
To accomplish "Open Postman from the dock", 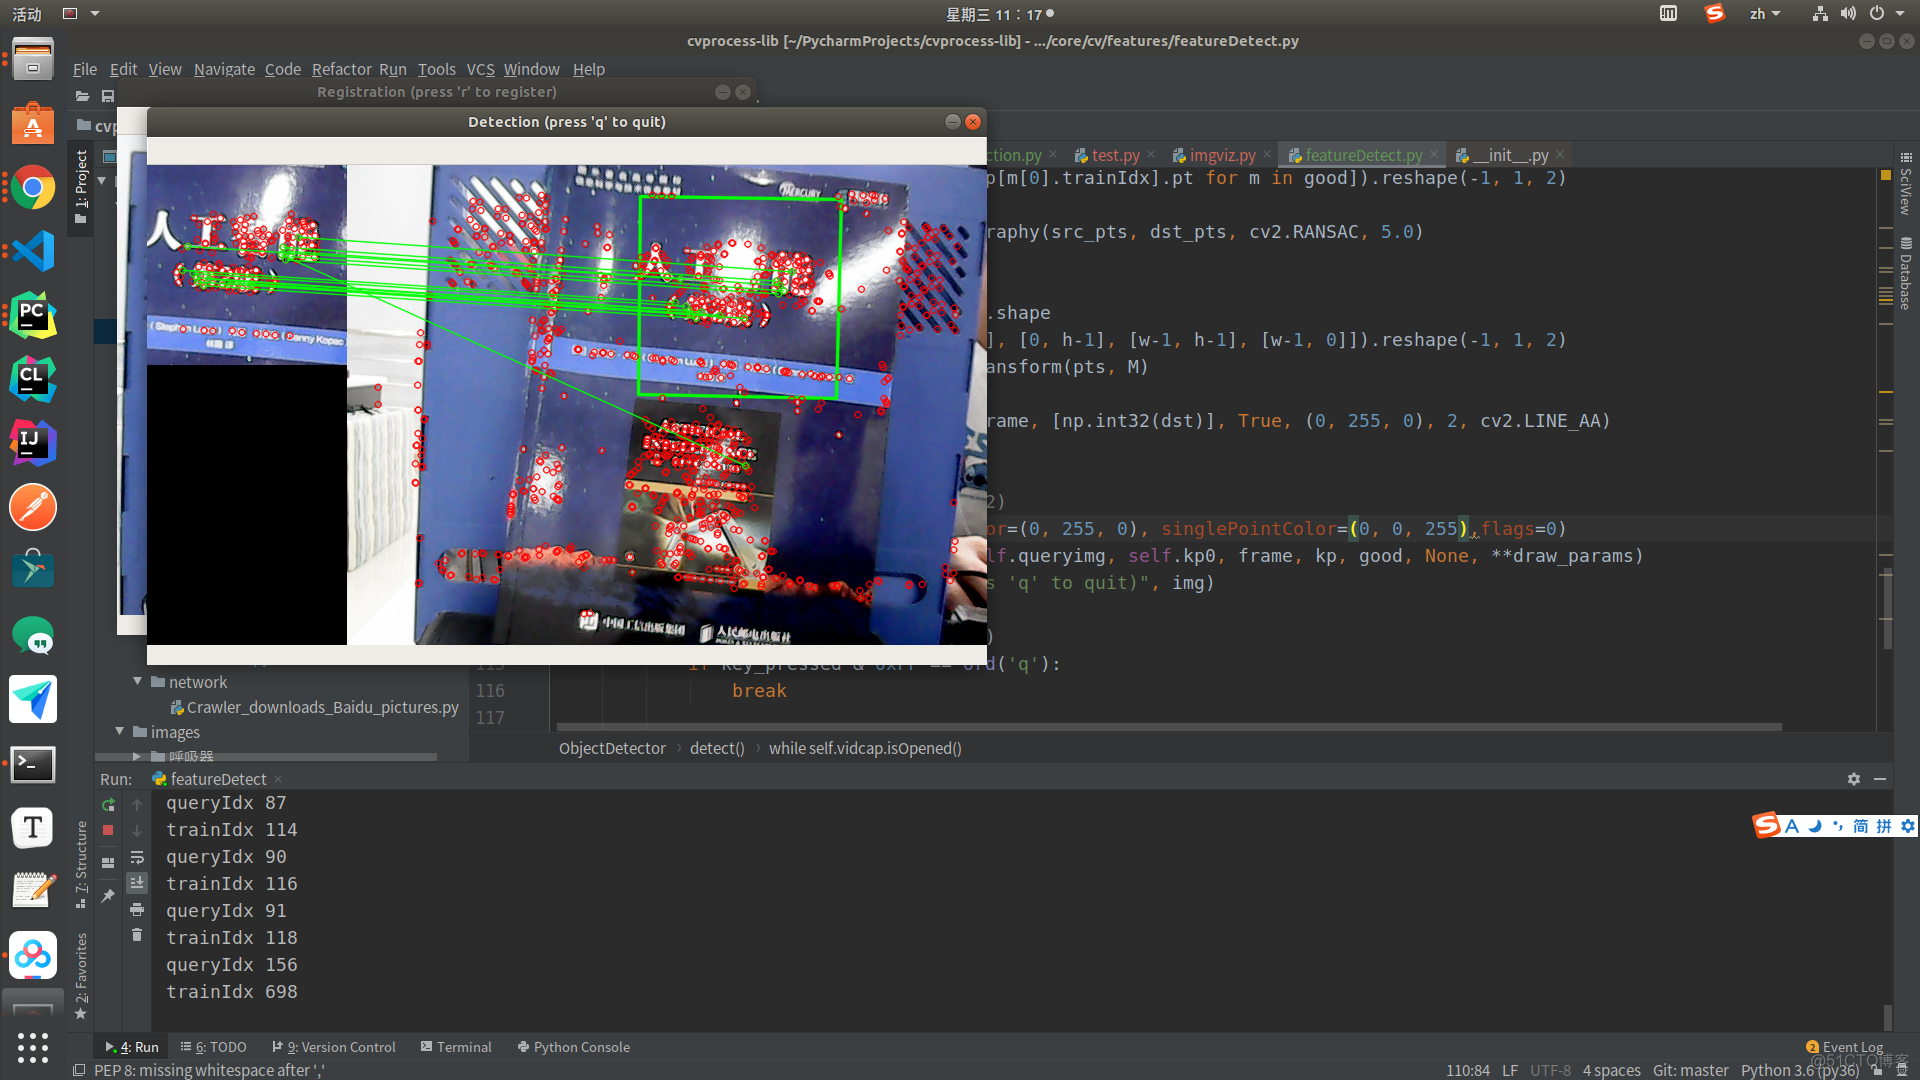I will (x=33, y=507).
